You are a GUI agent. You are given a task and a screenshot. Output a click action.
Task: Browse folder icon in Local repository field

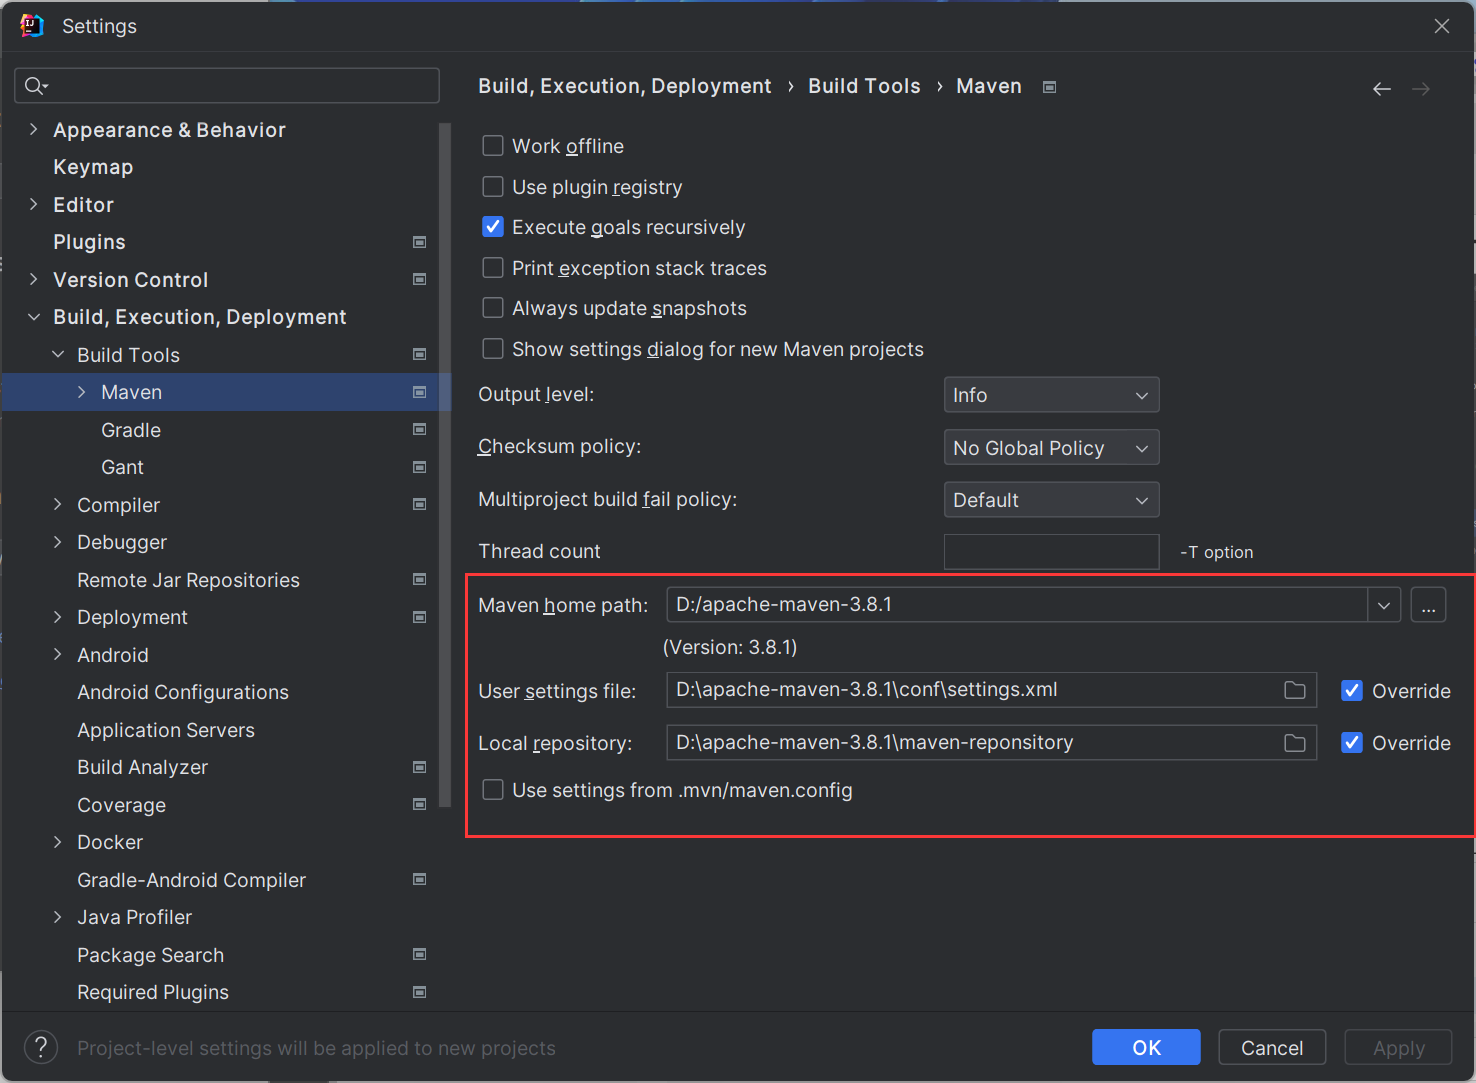click(x=1295, y=743)
